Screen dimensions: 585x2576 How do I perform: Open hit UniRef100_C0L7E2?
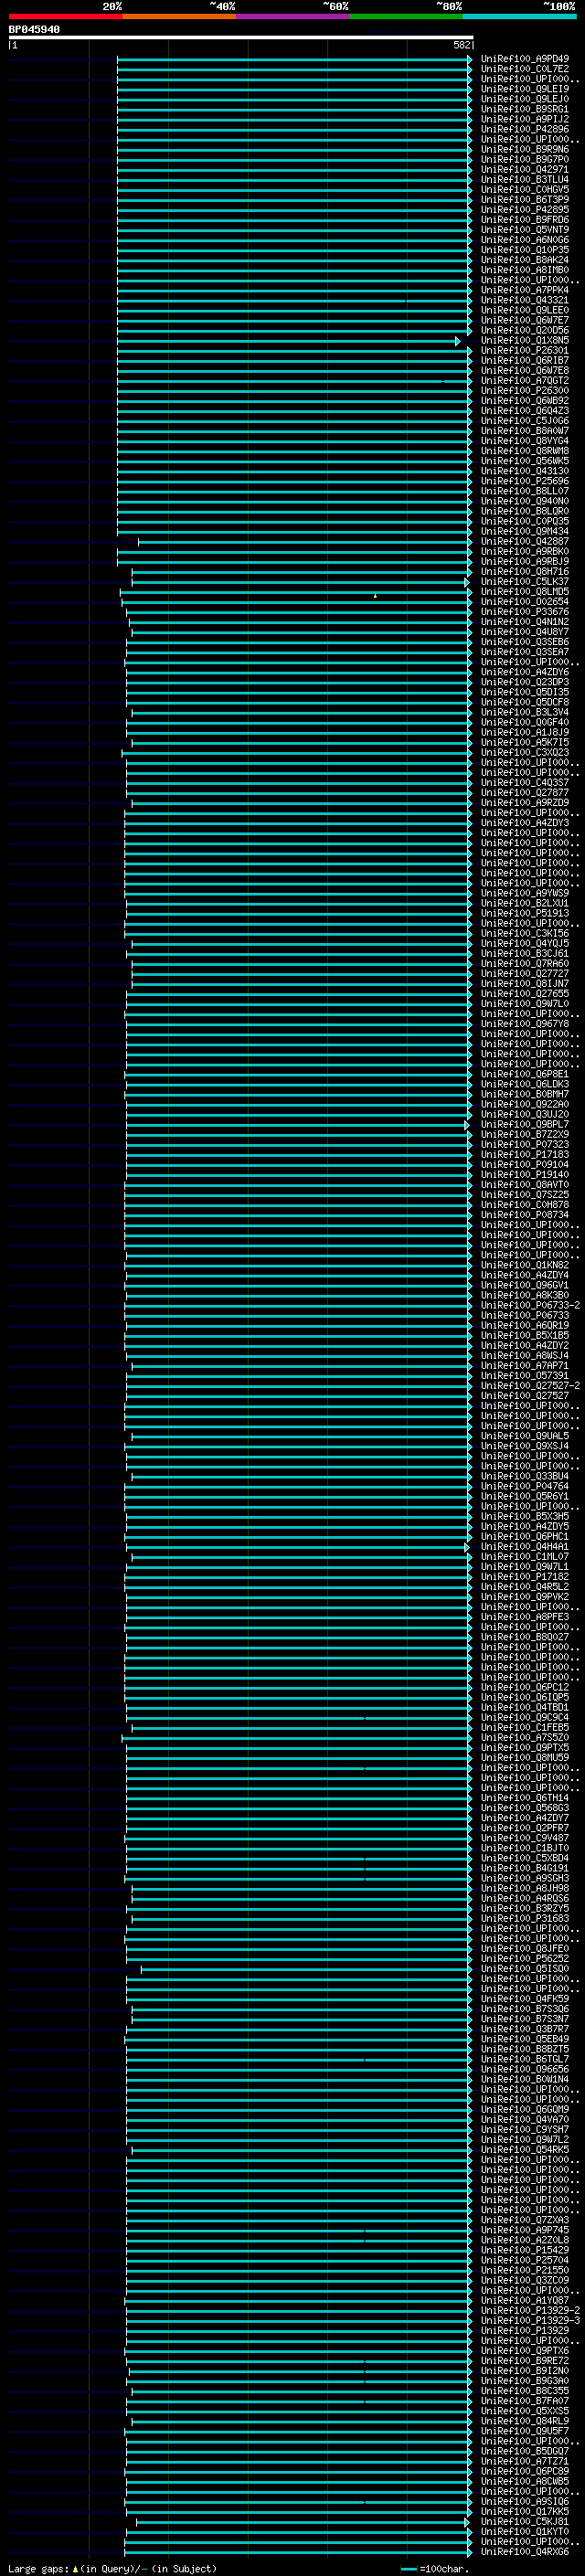(x=524, y=69)
